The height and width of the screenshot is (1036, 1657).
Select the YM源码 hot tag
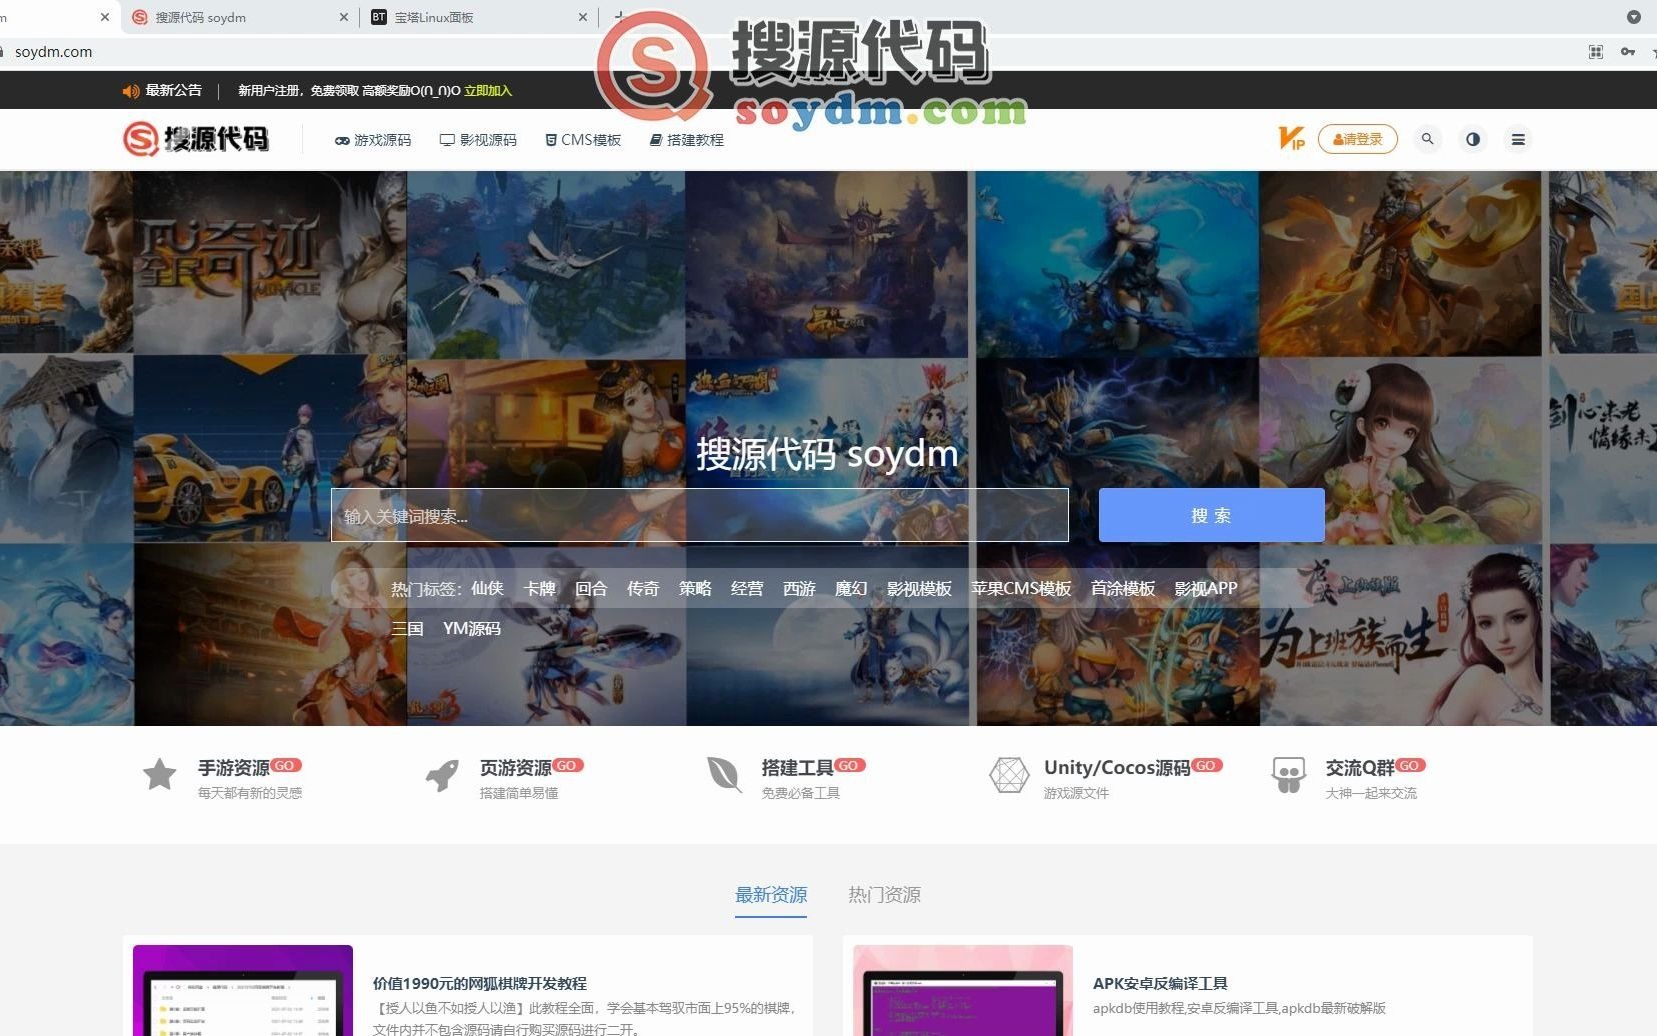[472, 628]
